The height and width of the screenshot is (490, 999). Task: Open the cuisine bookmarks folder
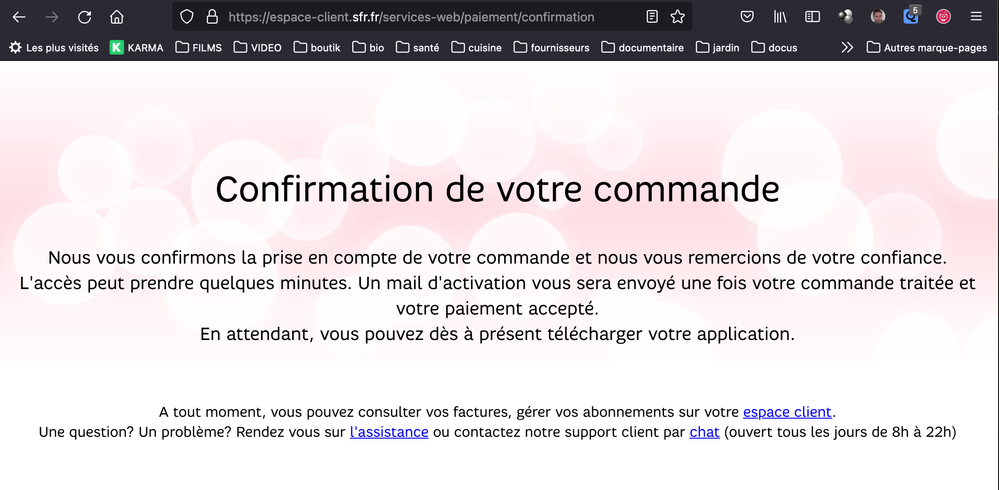(476, 47)
